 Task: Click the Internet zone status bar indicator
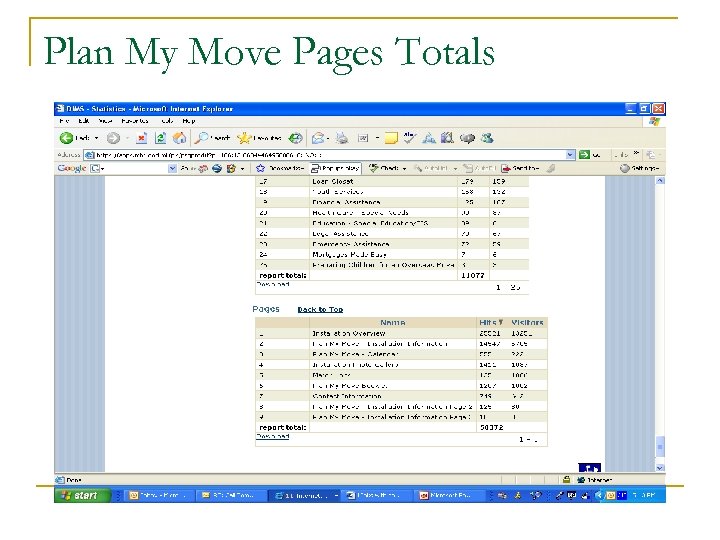(595, 480)
